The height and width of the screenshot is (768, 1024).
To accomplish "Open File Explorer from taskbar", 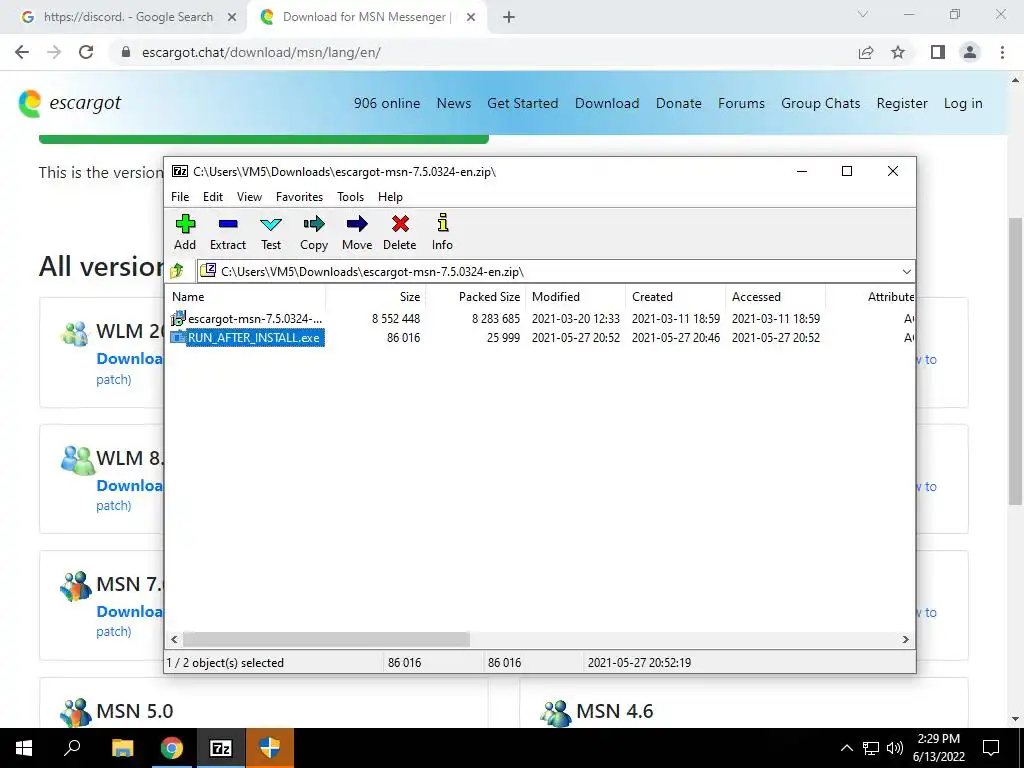I will 122,748.
